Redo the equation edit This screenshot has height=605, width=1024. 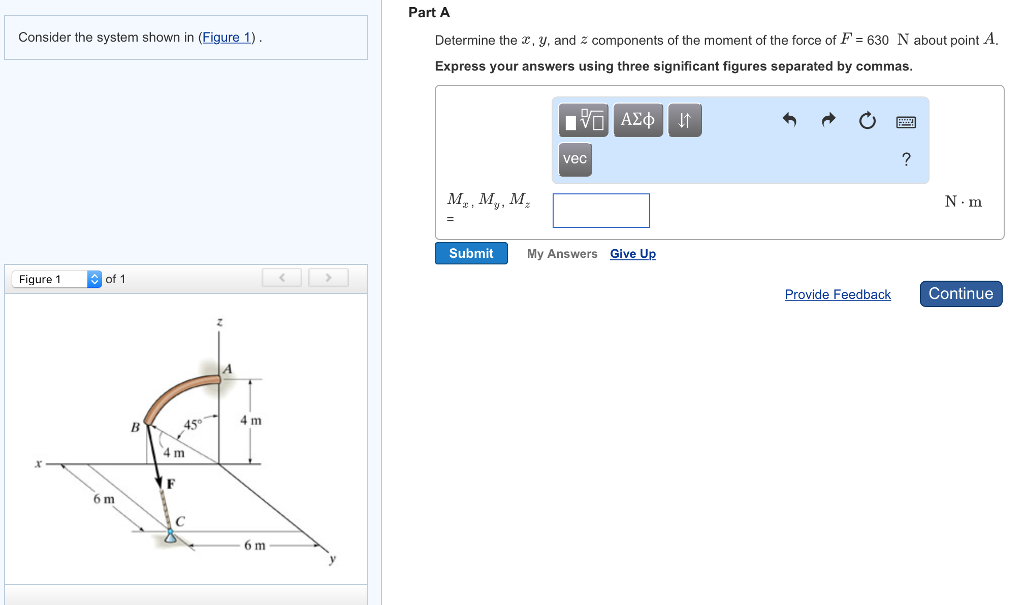[828, 119]
